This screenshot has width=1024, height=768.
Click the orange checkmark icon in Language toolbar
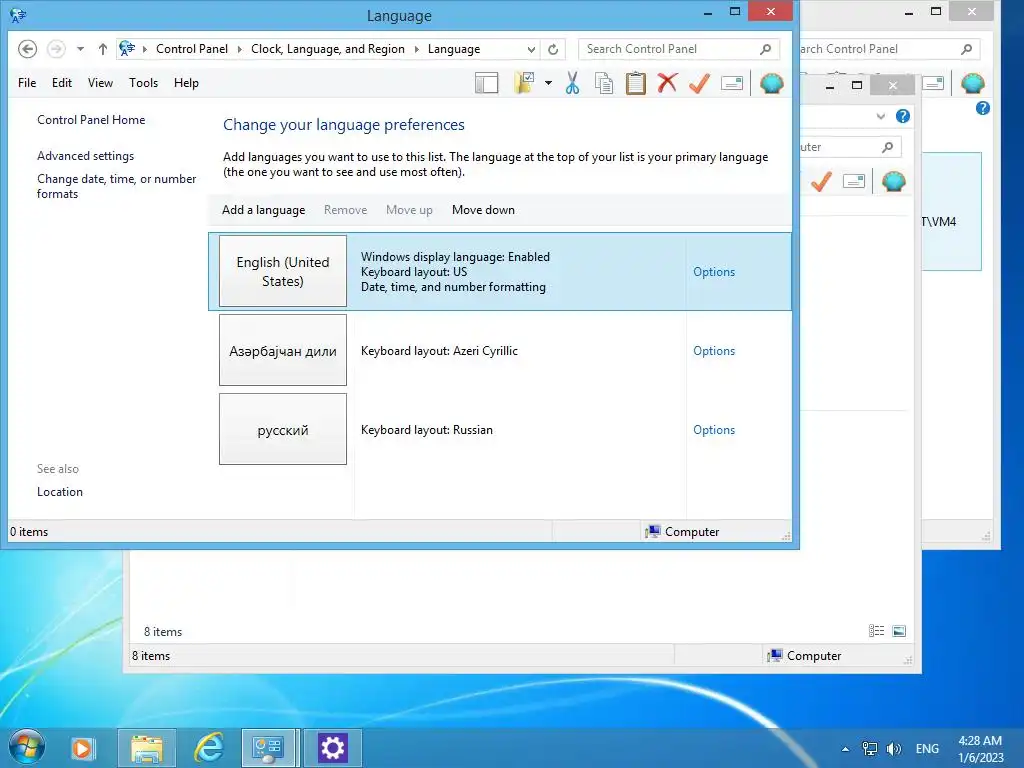699,83
